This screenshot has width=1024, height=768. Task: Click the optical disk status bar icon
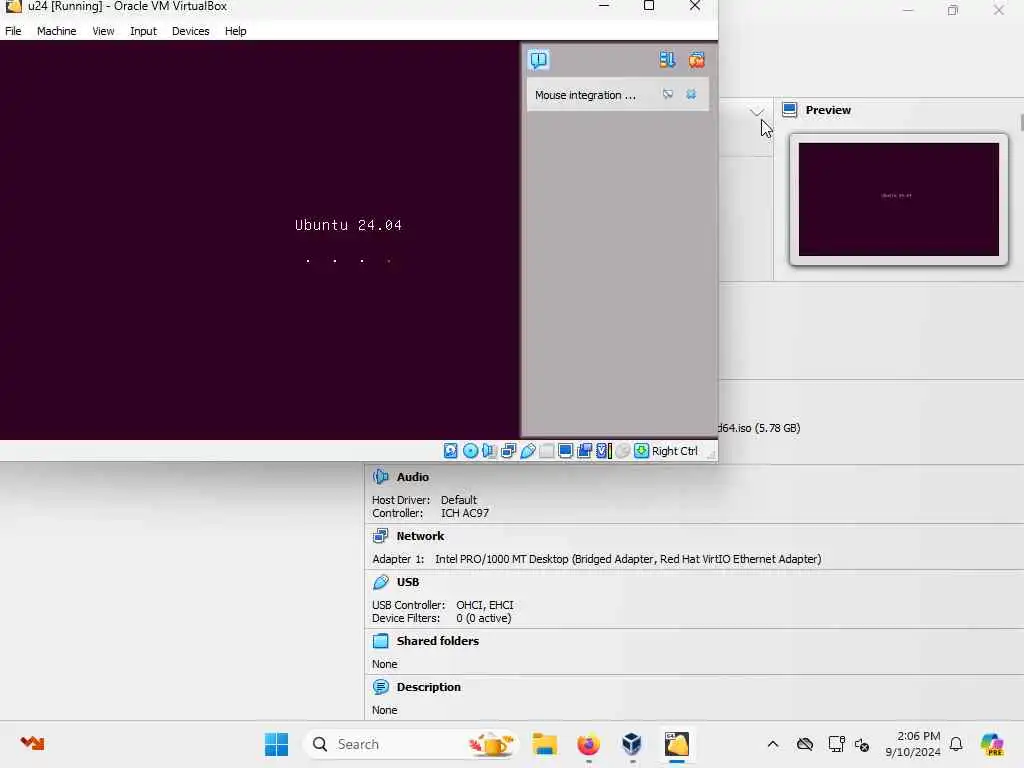coord(470,451)
